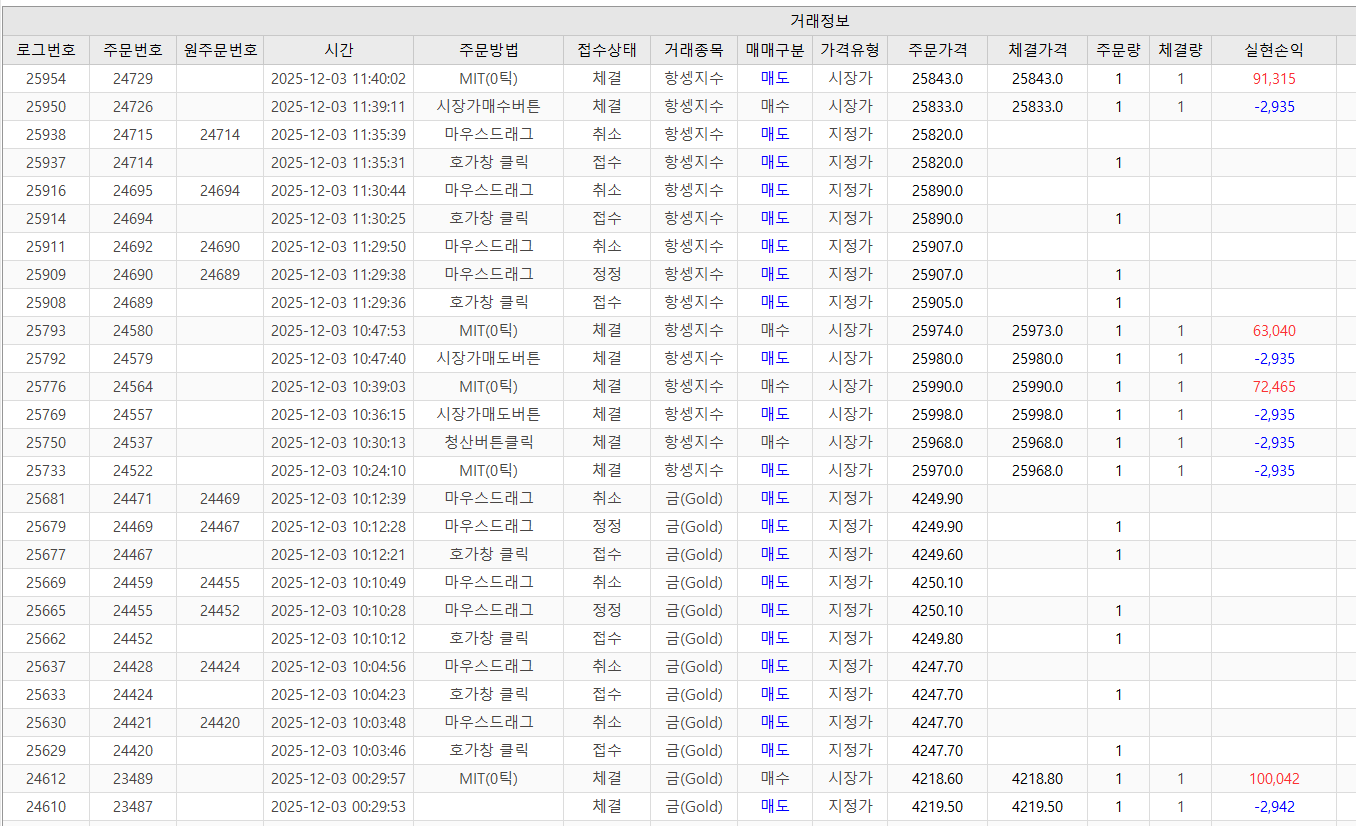Click realized profit value 72,465
This screenshot has height=826, width=1356.
pyautogui.click(x=1273, y=386)
